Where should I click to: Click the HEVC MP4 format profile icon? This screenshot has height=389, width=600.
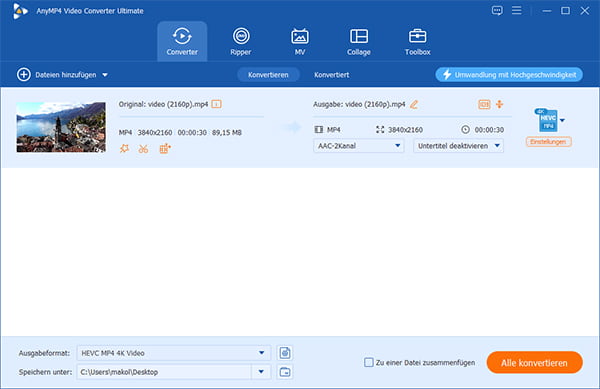tap(546, 120)
